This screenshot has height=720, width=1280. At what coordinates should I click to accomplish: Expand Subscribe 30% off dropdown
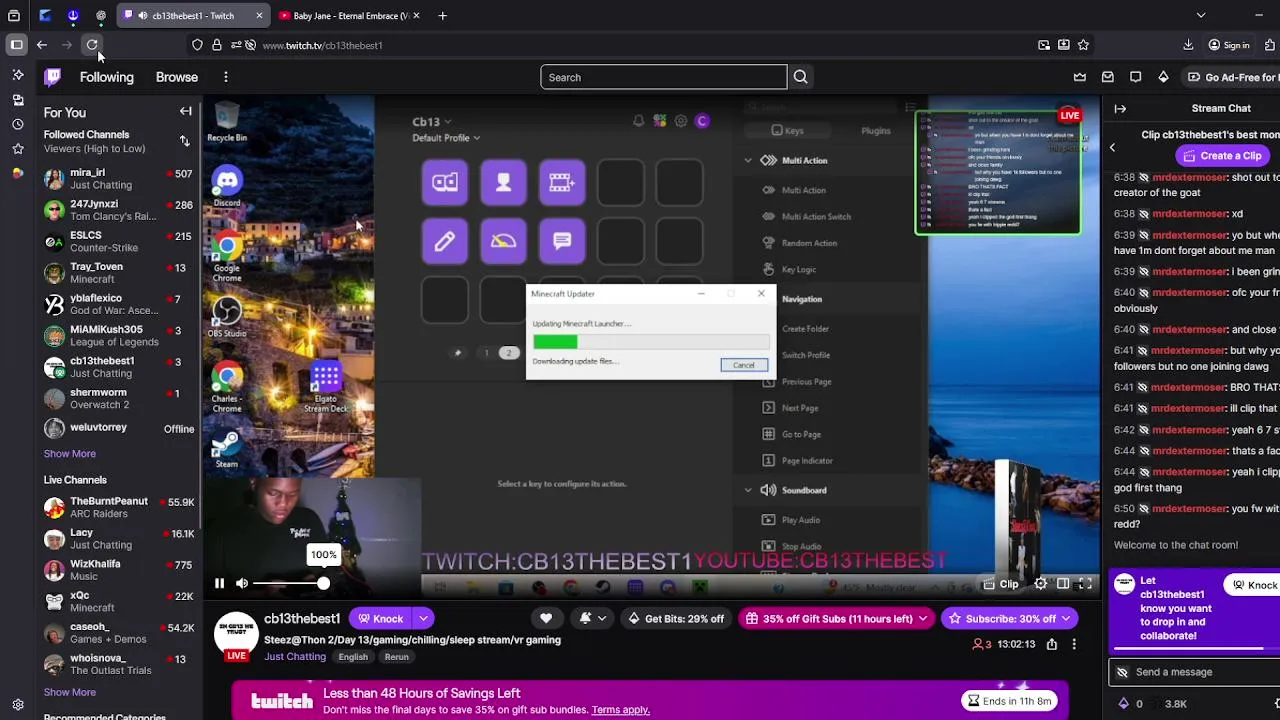pyautogui.click(x=1065, y=618)
